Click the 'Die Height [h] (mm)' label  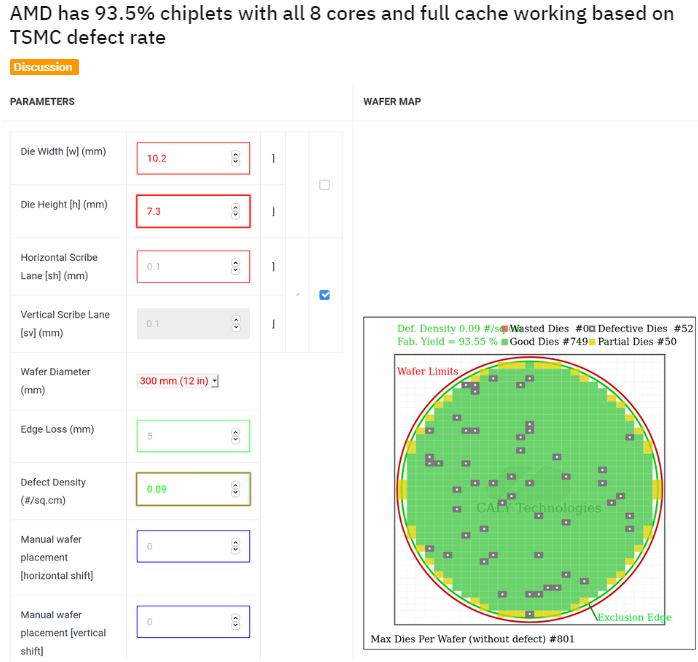tap(64, 204)
